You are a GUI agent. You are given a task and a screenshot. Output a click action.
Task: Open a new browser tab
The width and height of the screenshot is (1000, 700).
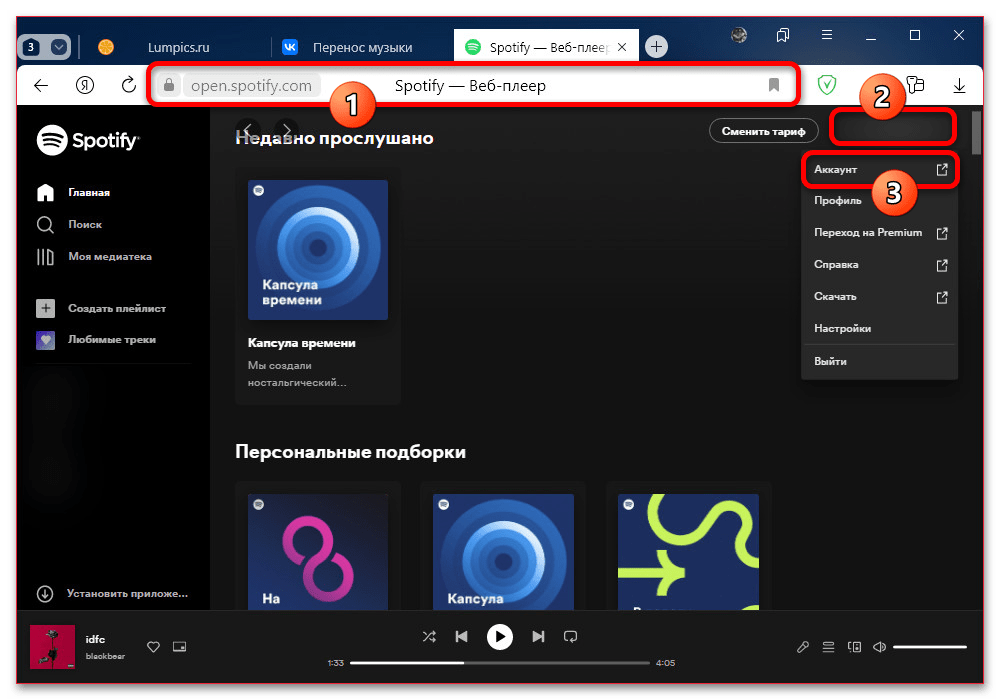pos(656,47)
